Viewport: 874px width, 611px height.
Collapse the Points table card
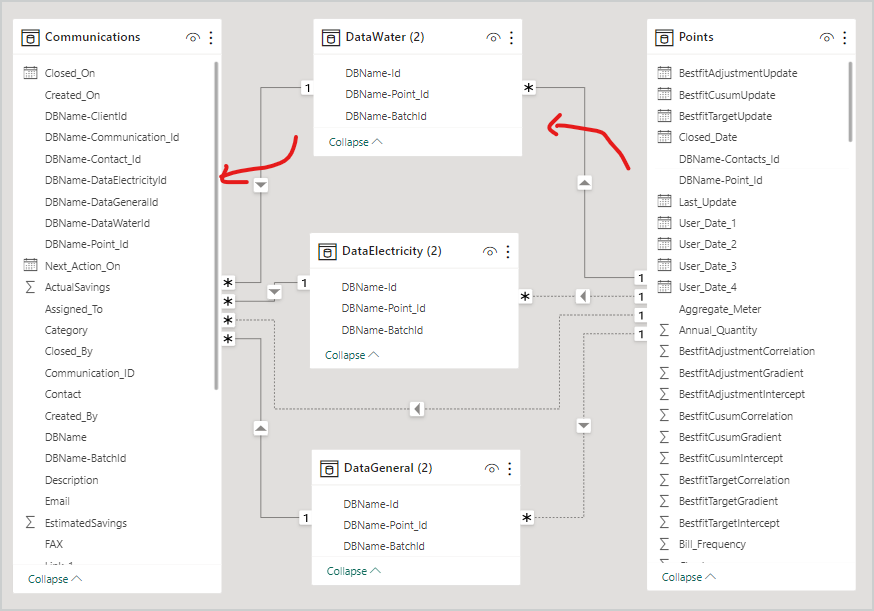click(689, 577)
